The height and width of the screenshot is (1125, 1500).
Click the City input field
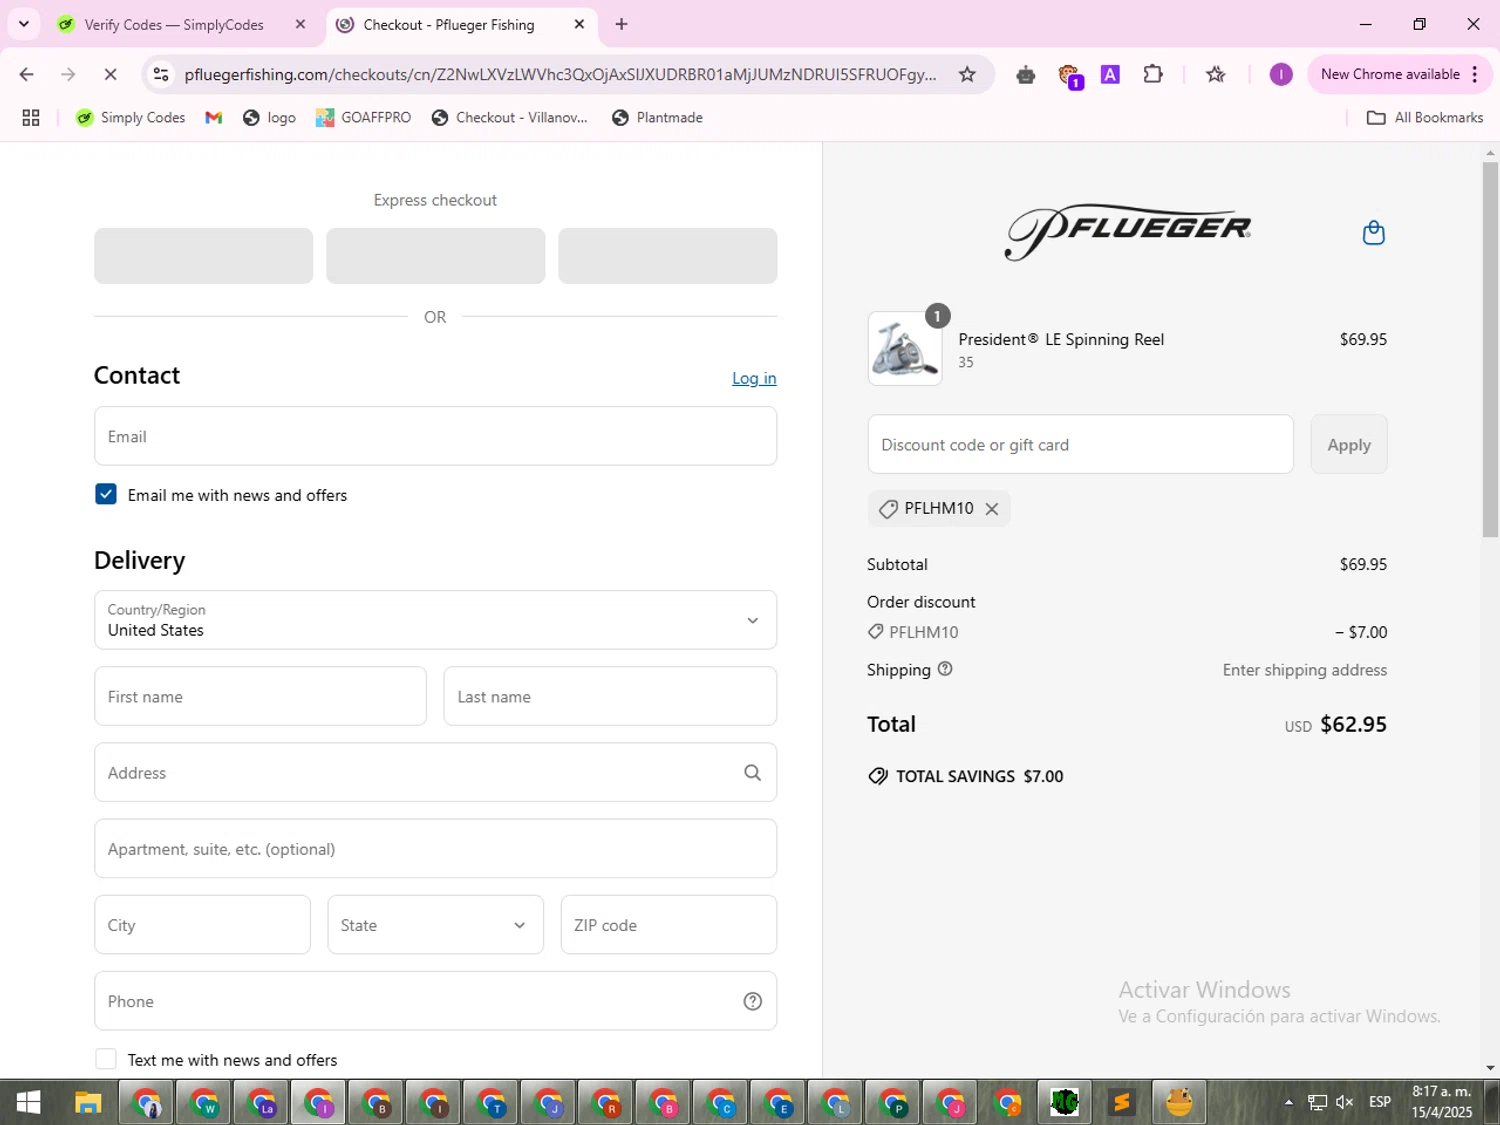click(202, 925)
